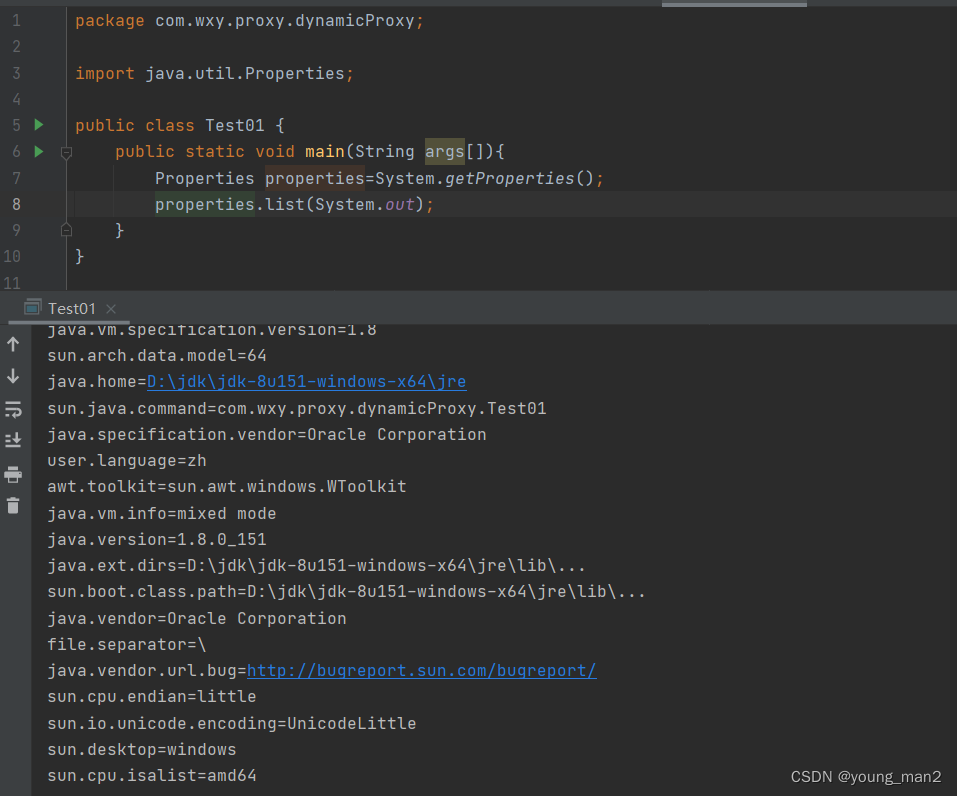Click the down arrow in the console toolbar
Screen dimensions: 957x796
(13, 377)
